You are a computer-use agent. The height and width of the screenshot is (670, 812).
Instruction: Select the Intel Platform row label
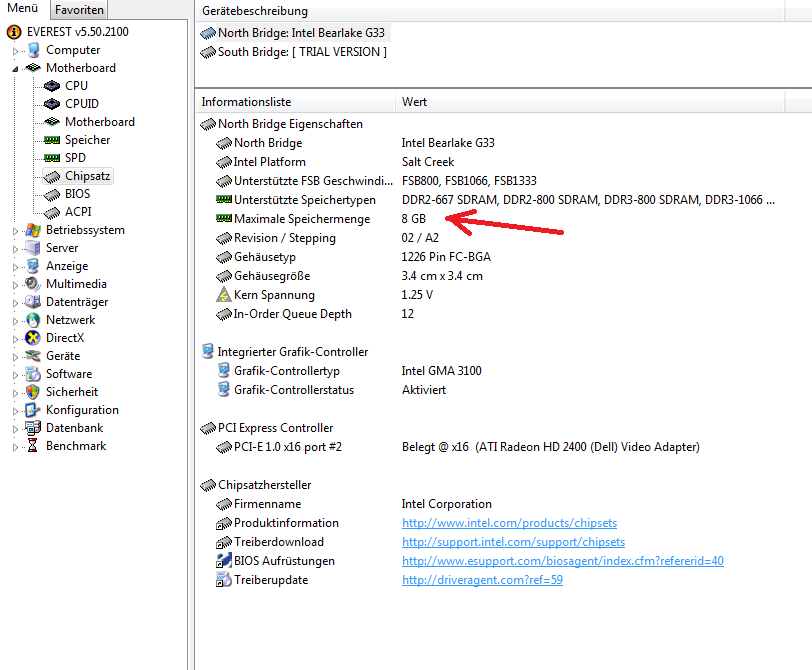[x=269, y=162]
